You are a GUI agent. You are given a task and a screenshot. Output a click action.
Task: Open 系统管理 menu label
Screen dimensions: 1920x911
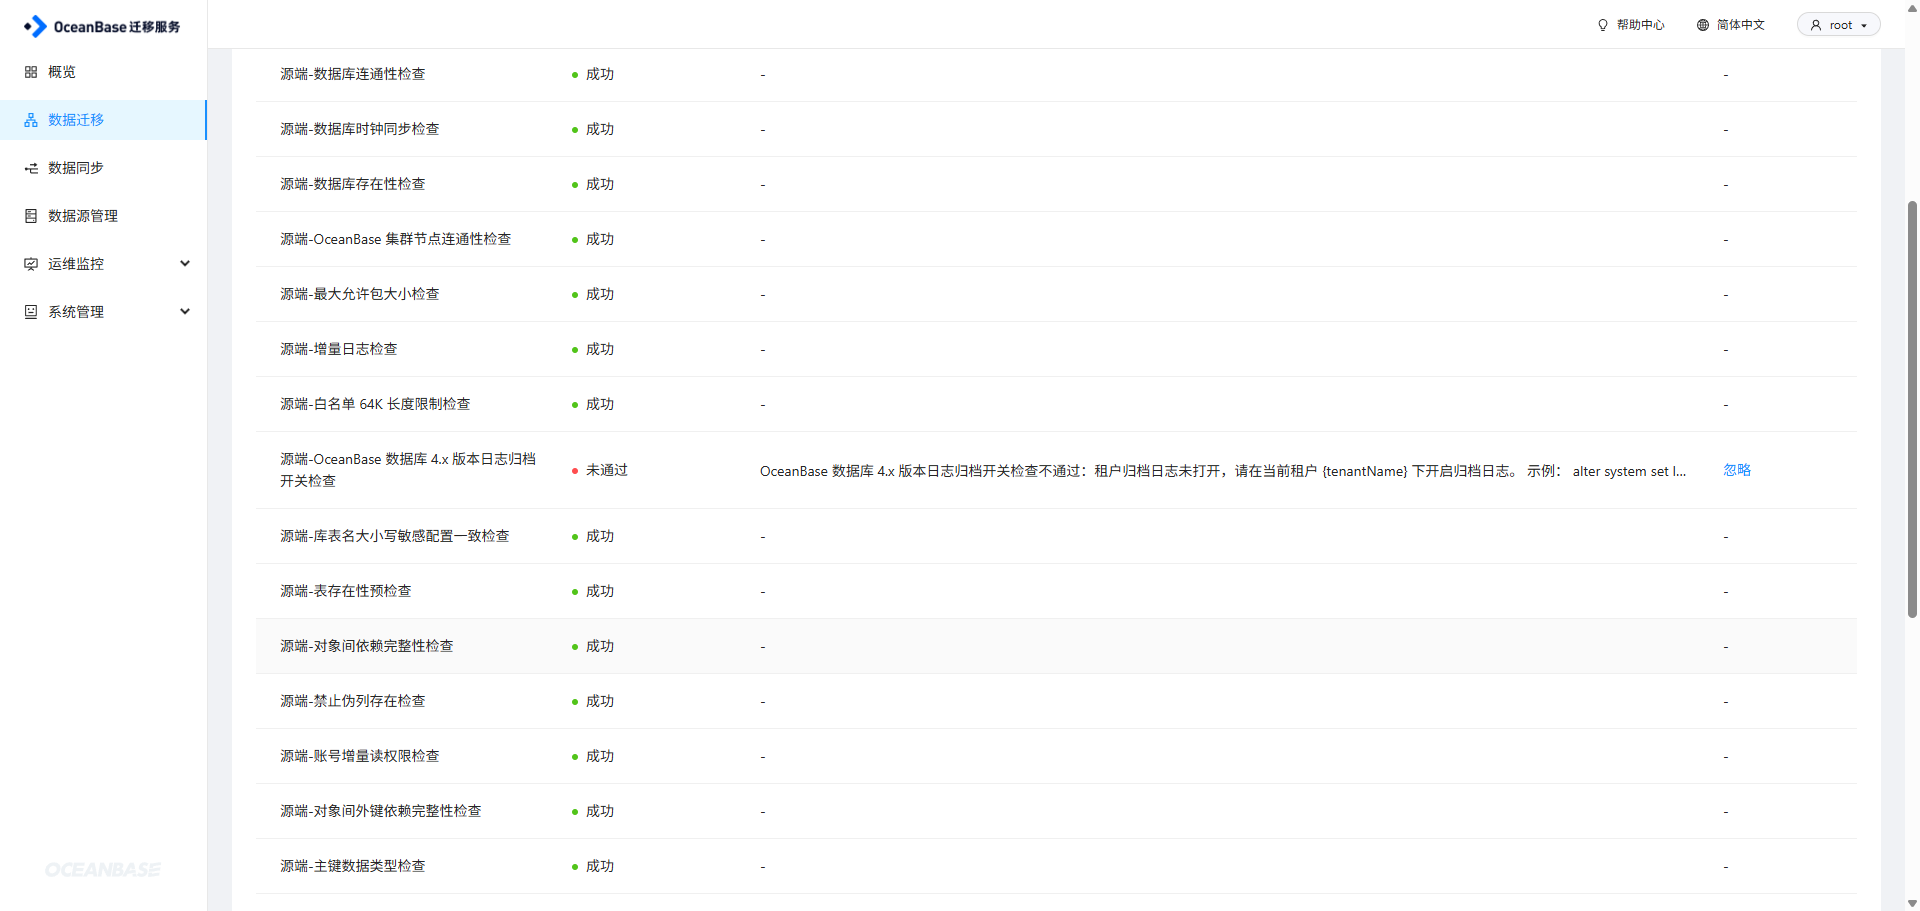(76, 312)
